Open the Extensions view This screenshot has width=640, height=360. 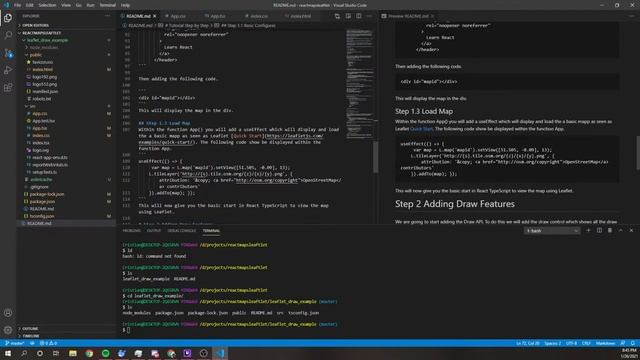pos(8,88)
